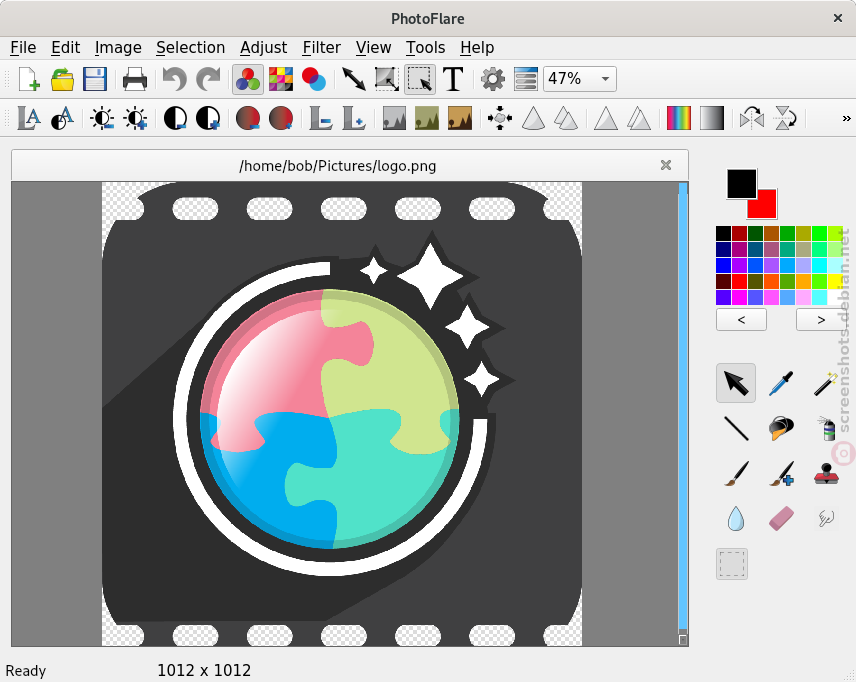Go to next palette with the > button

pos(821,319)
